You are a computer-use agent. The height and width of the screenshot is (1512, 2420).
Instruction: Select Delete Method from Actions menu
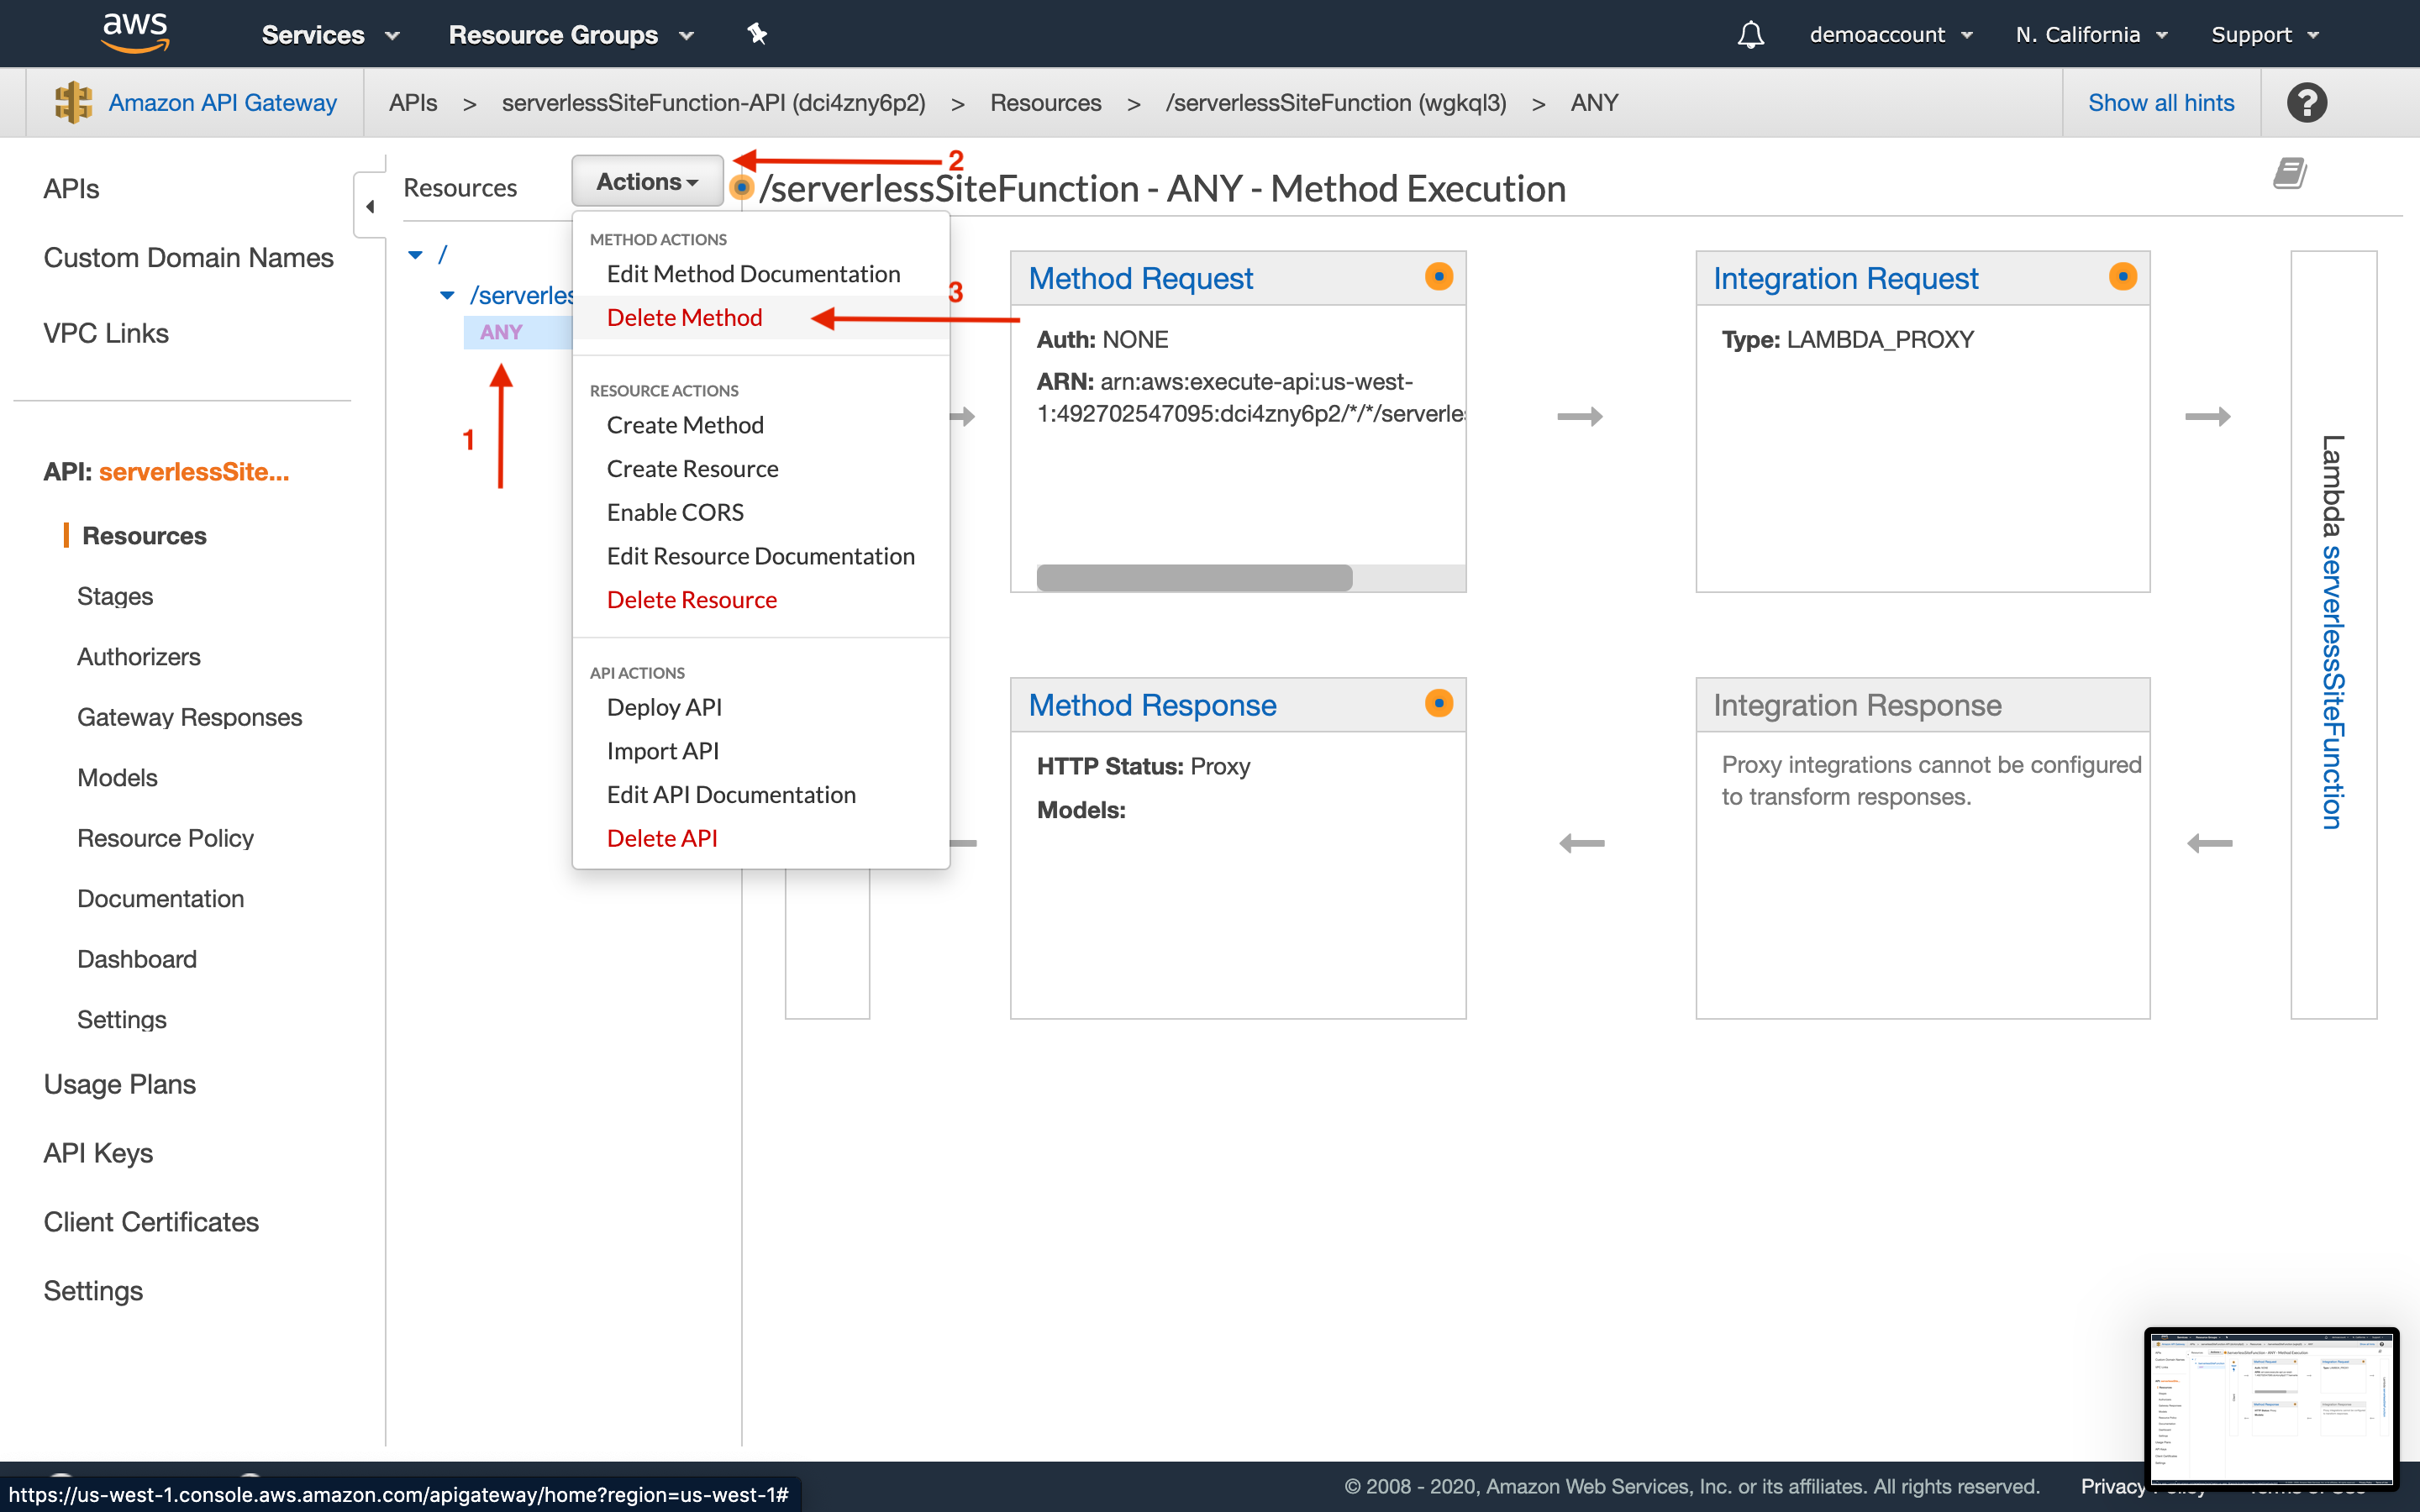(x=683, y=315)
